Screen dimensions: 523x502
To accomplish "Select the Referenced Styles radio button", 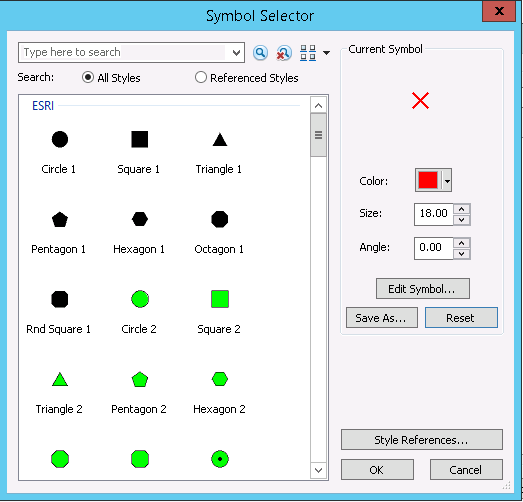I will pos(200,77).
